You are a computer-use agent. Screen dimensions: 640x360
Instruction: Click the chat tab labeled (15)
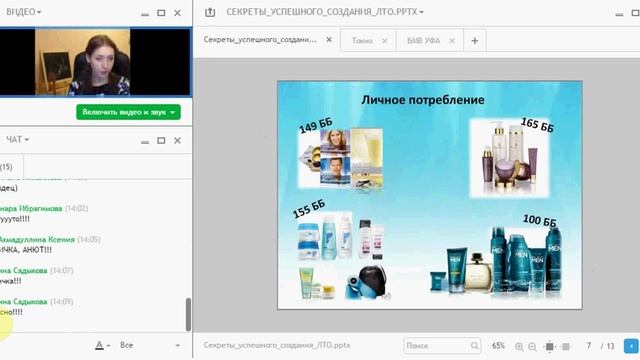click(x=6, y=167)
